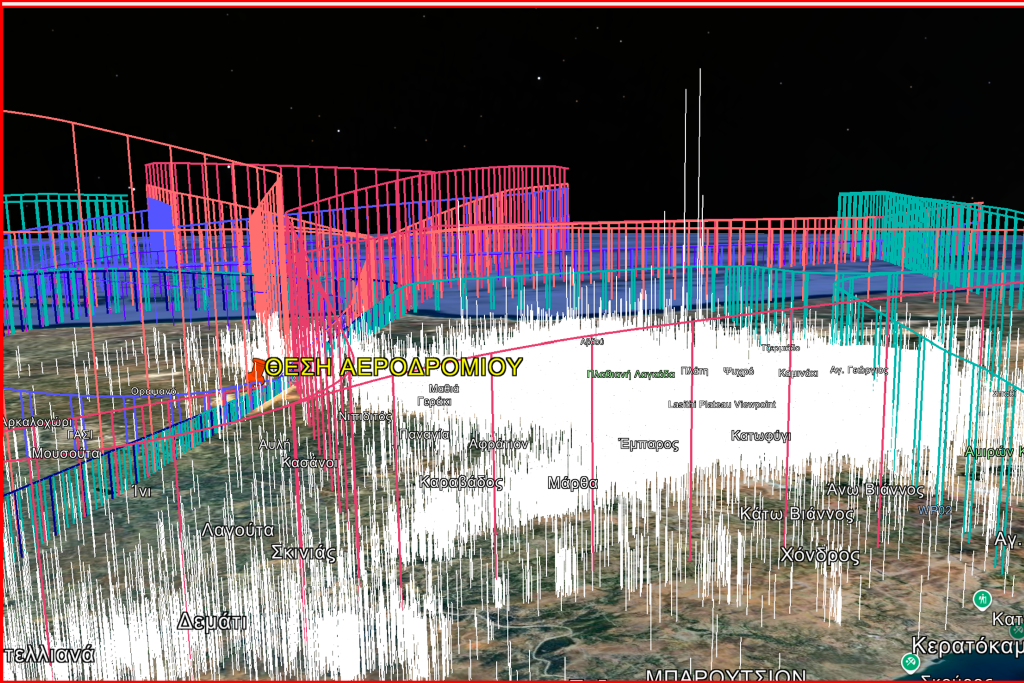The height and width of the screenshot is (683, 1024).
Task: Open the green beach marker on the coastline
Action: click(910, 662)
